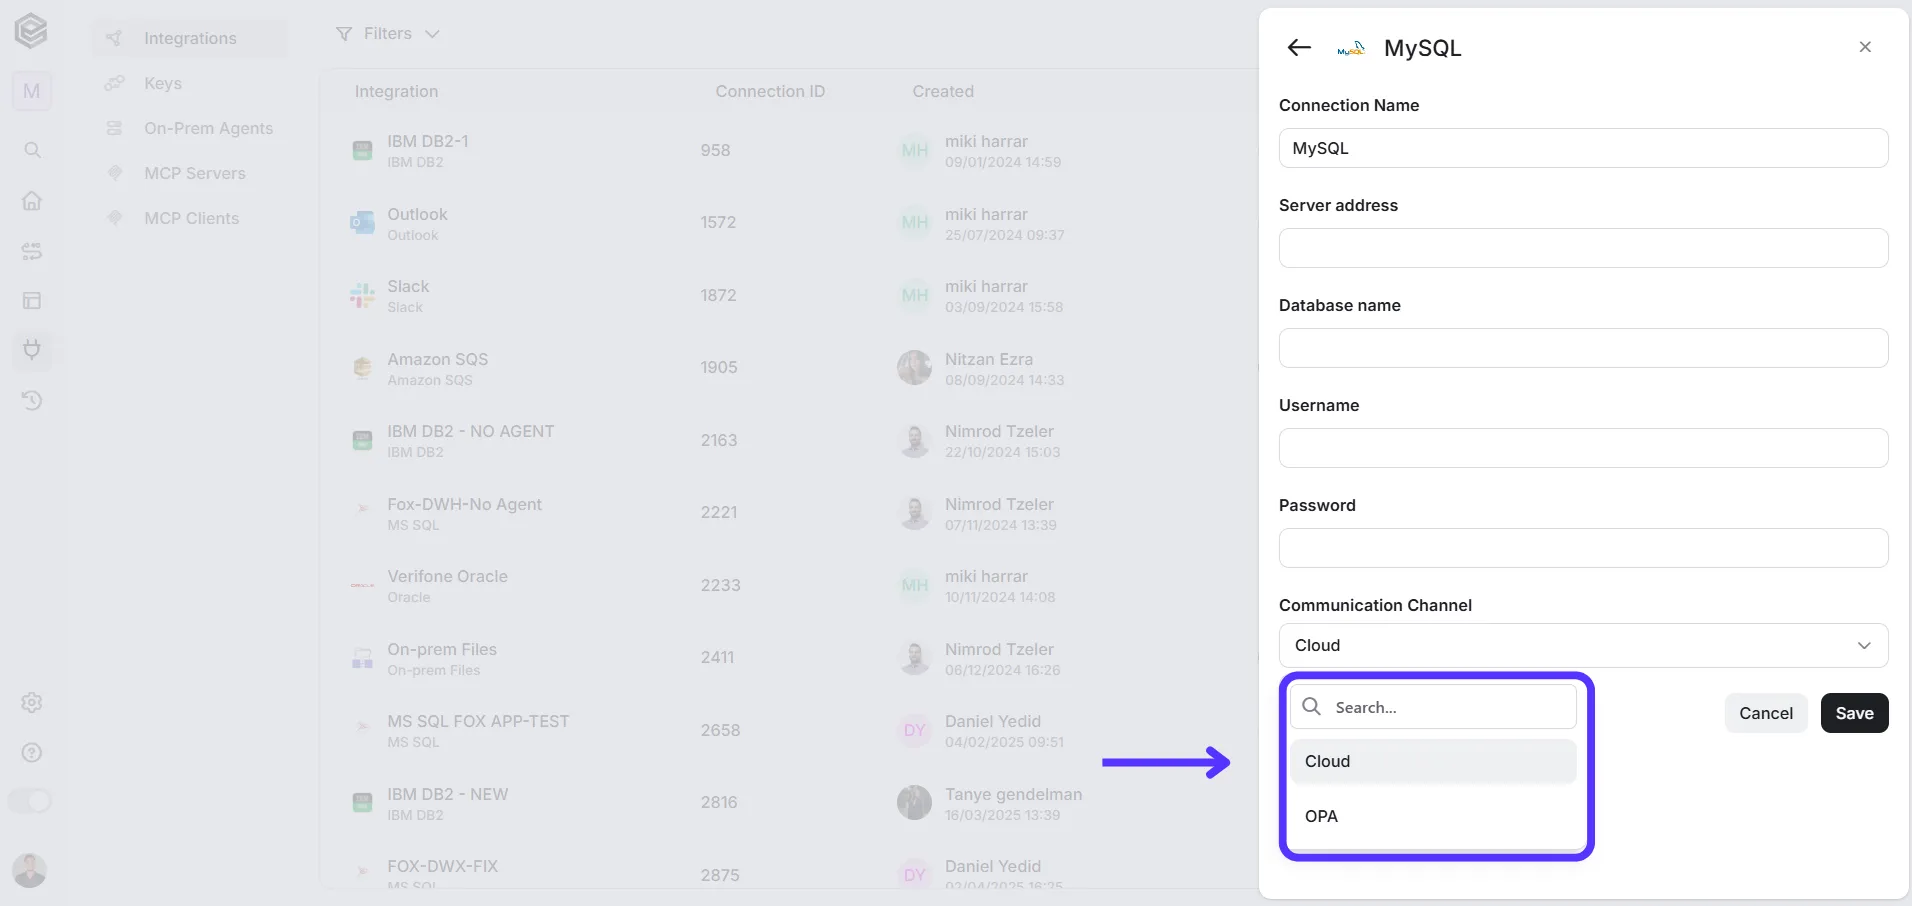
Task: Click into the Password field
Action: [x=1583, y=548]
